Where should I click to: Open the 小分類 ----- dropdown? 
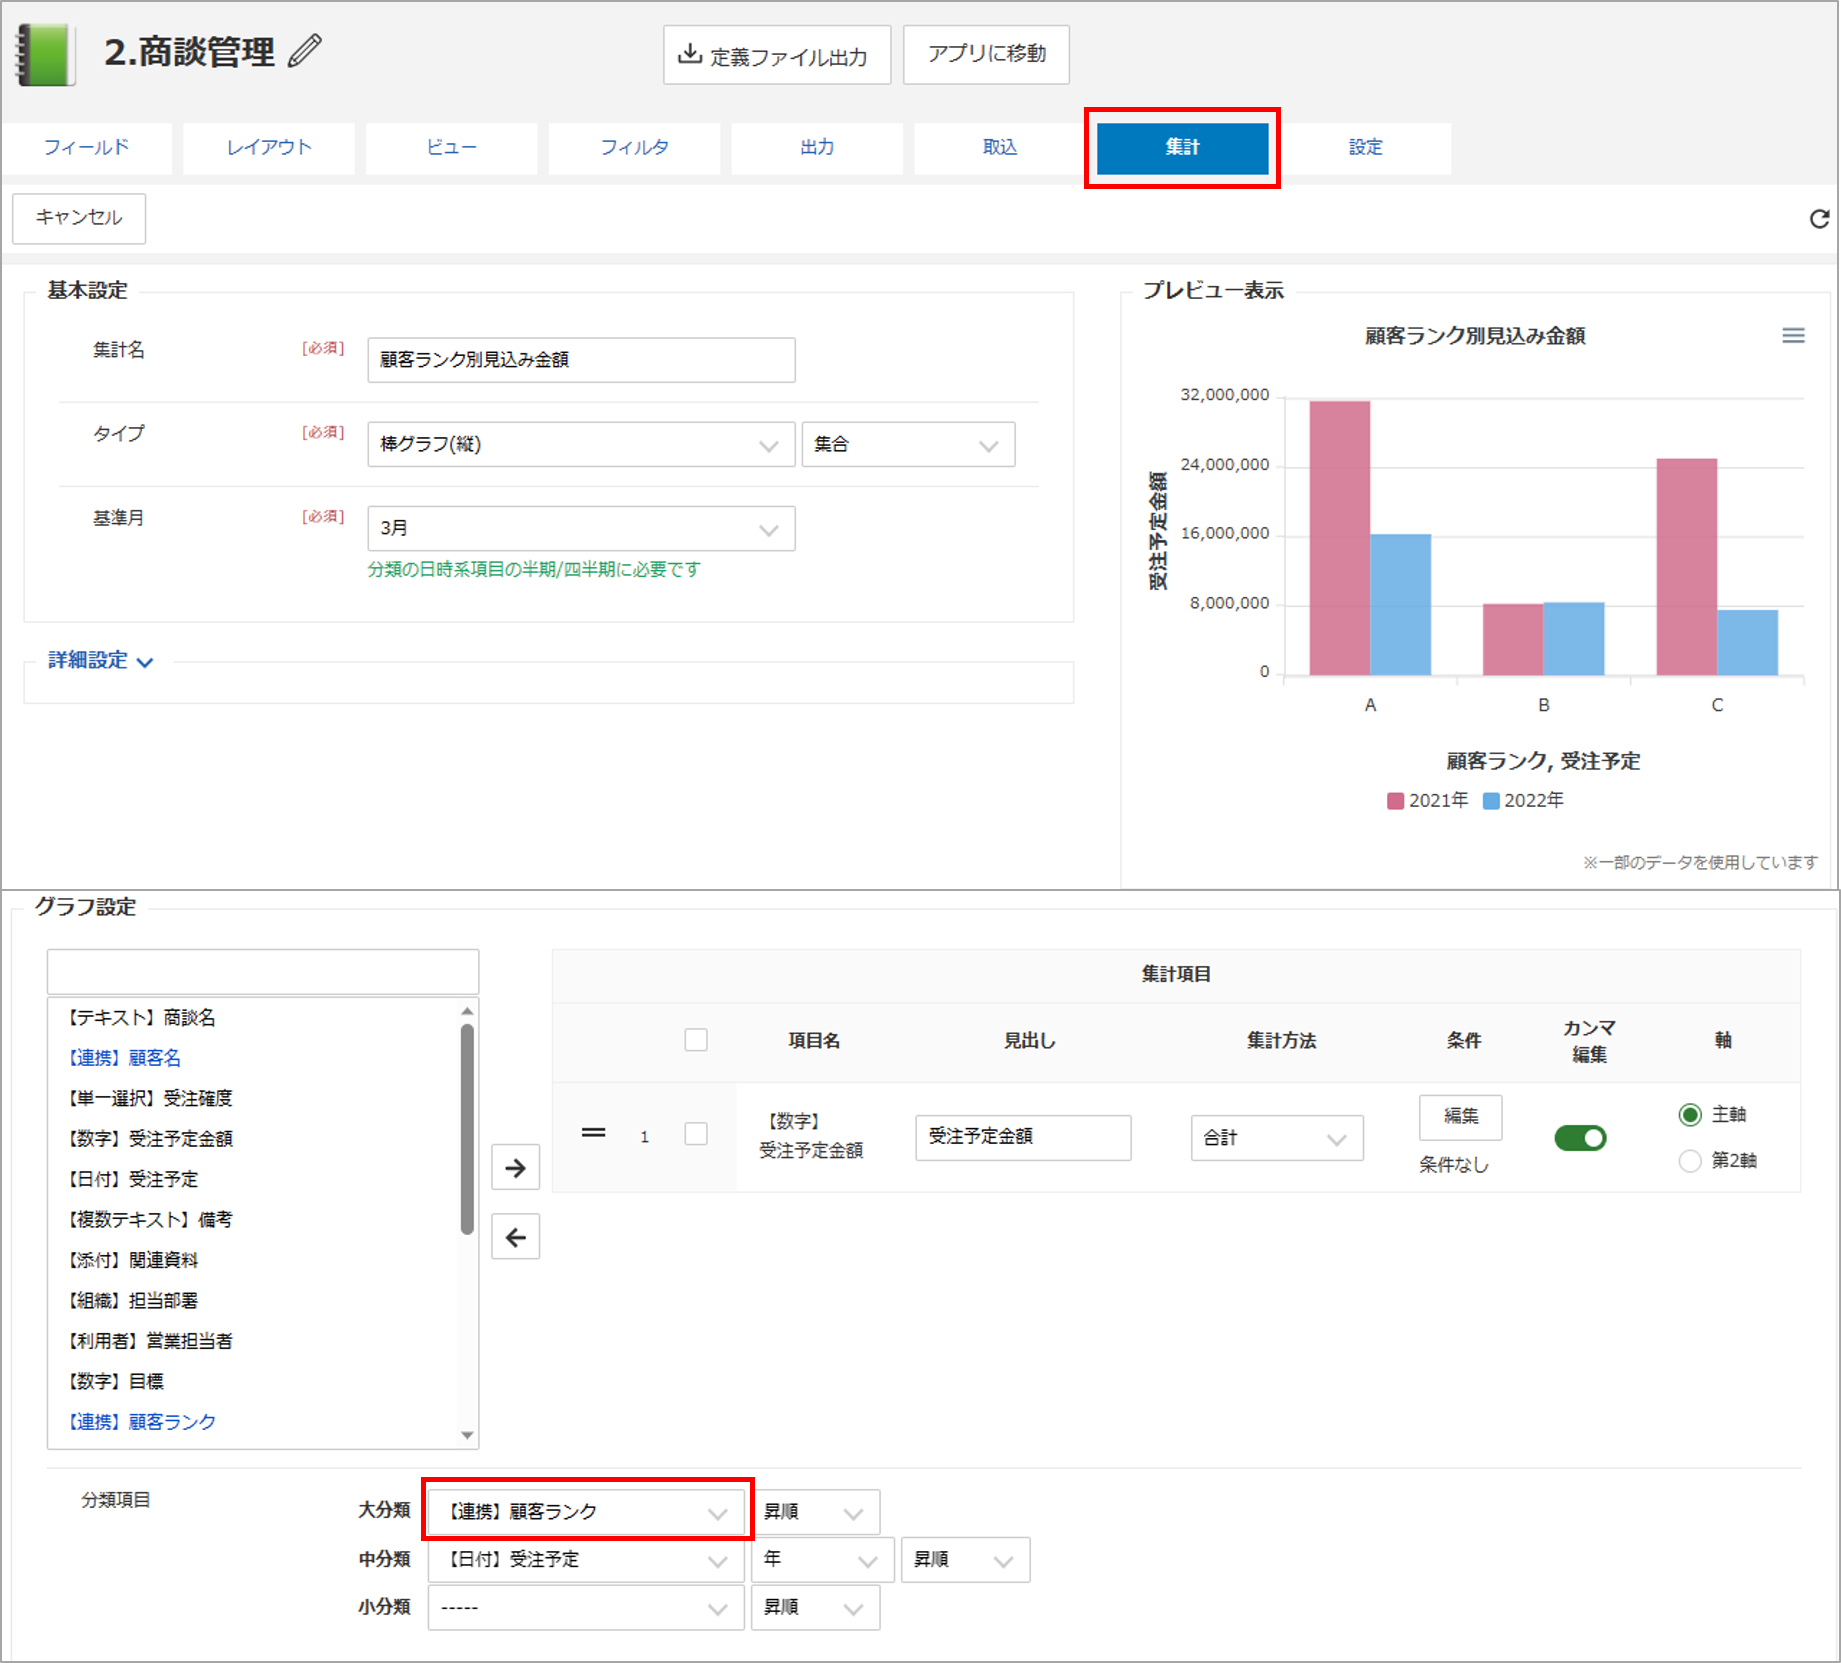click(586, 1608)
